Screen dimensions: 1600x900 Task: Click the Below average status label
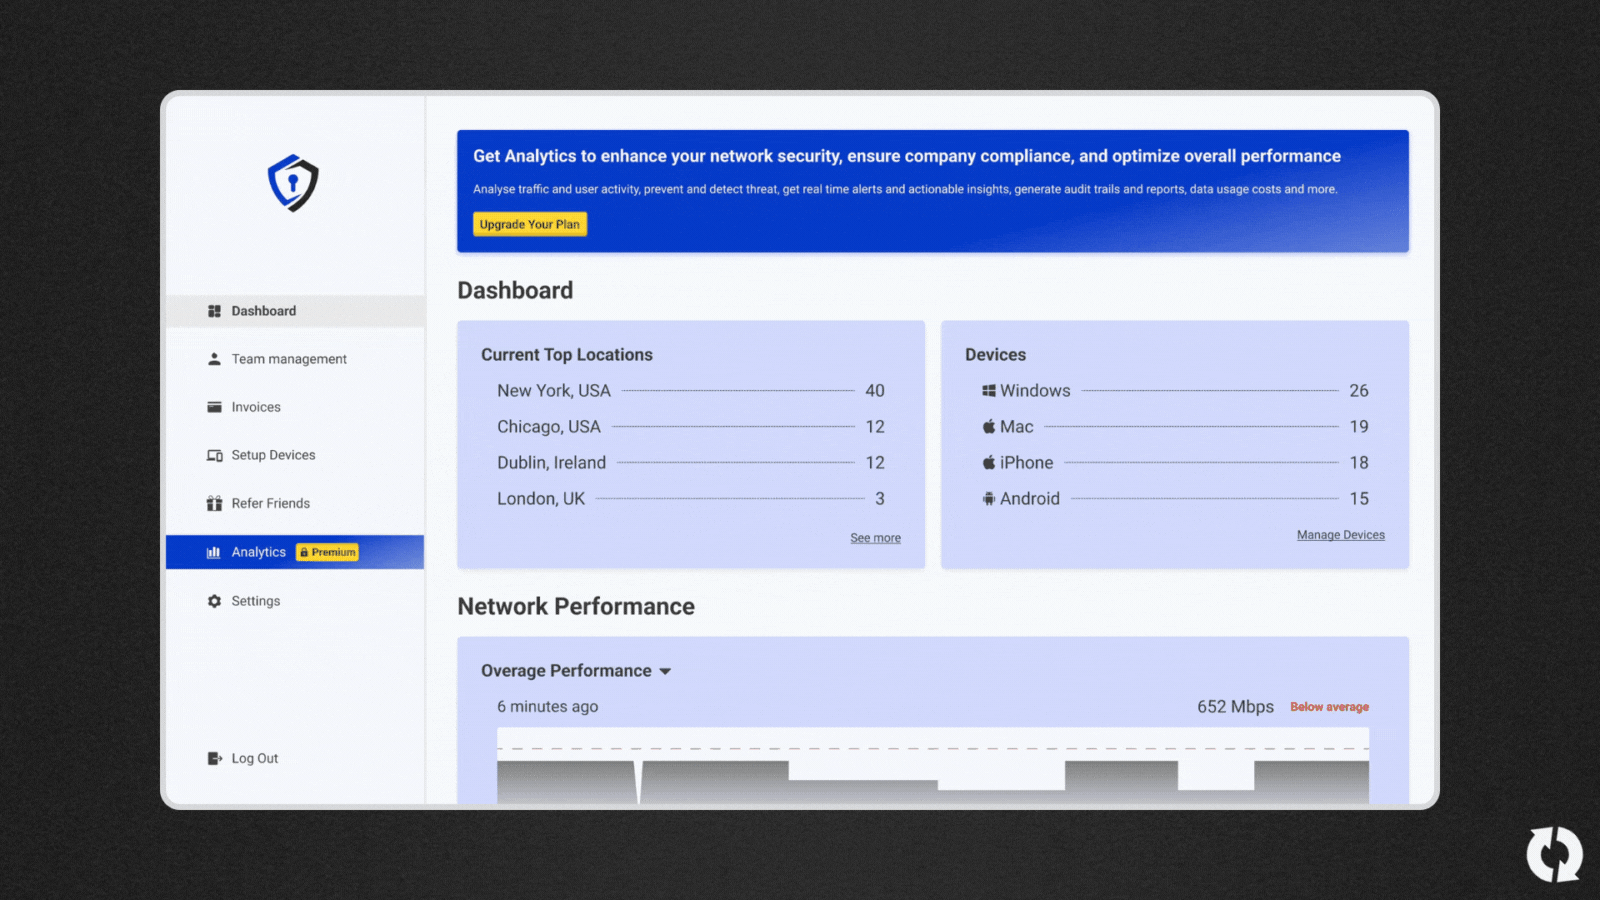pyautogui.click(x=1328, y=706)
